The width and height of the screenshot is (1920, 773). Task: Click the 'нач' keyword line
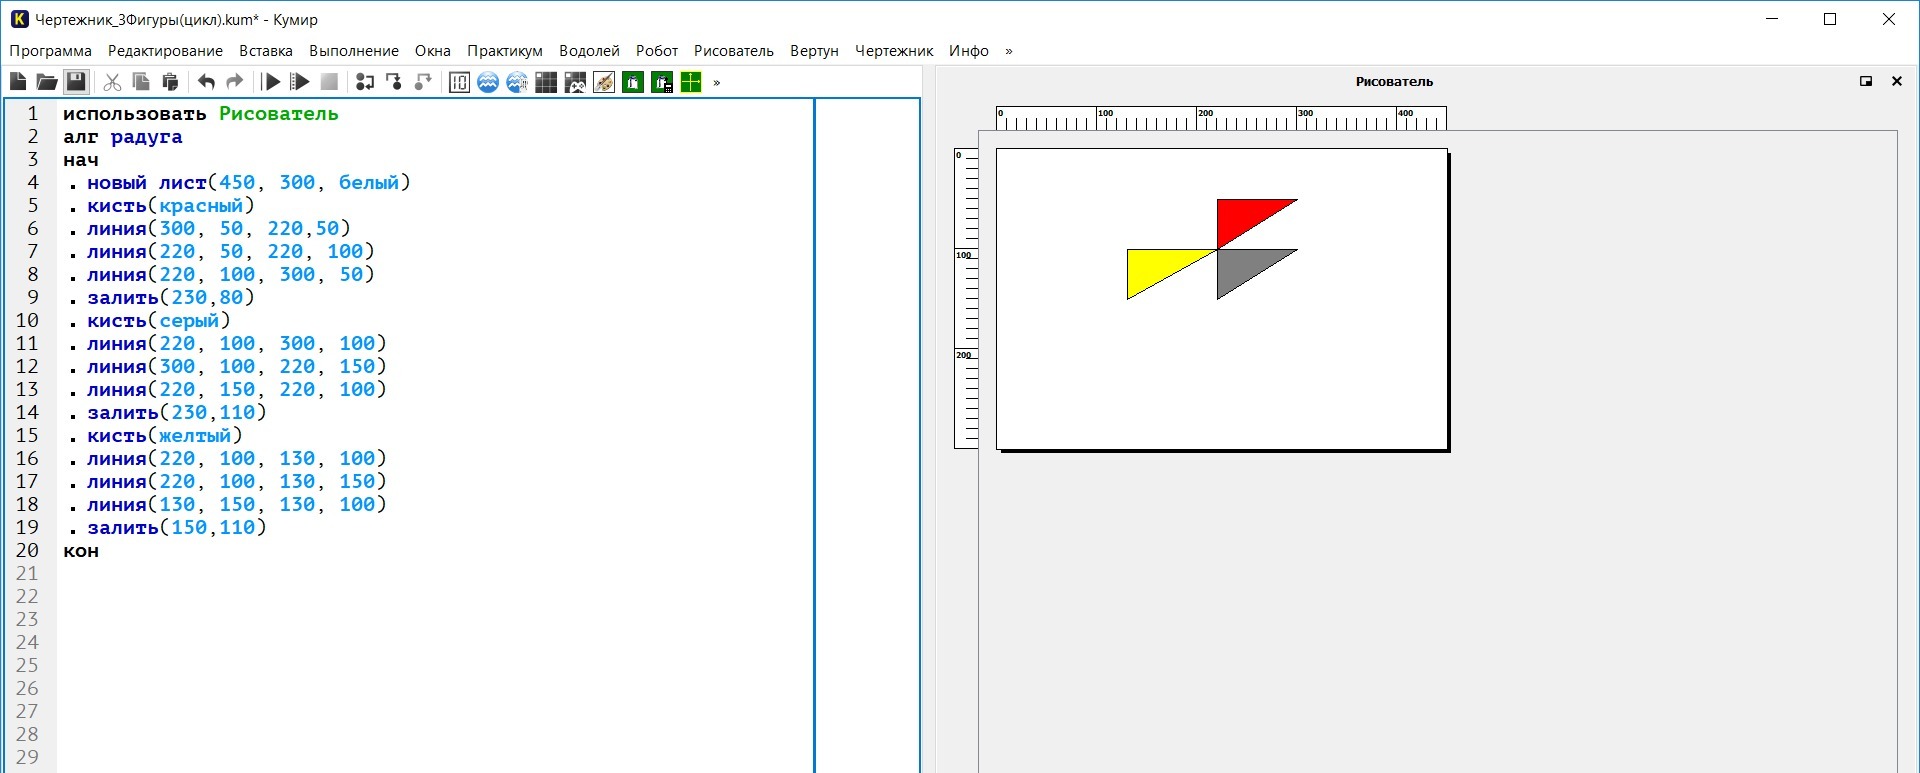point(81,160)
